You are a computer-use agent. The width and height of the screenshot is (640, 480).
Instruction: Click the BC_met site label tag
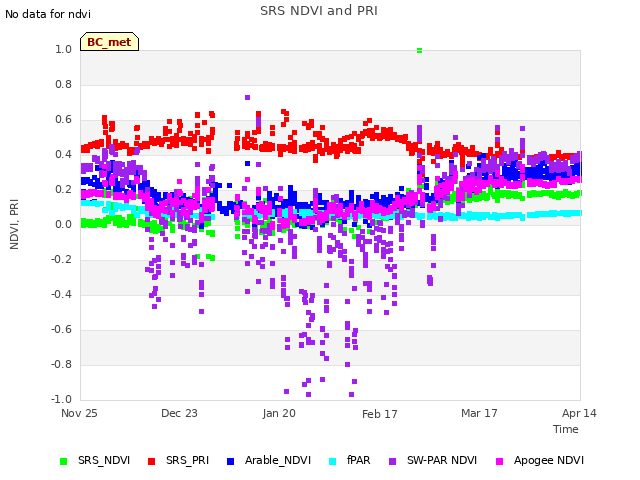[x=109, y=42]
